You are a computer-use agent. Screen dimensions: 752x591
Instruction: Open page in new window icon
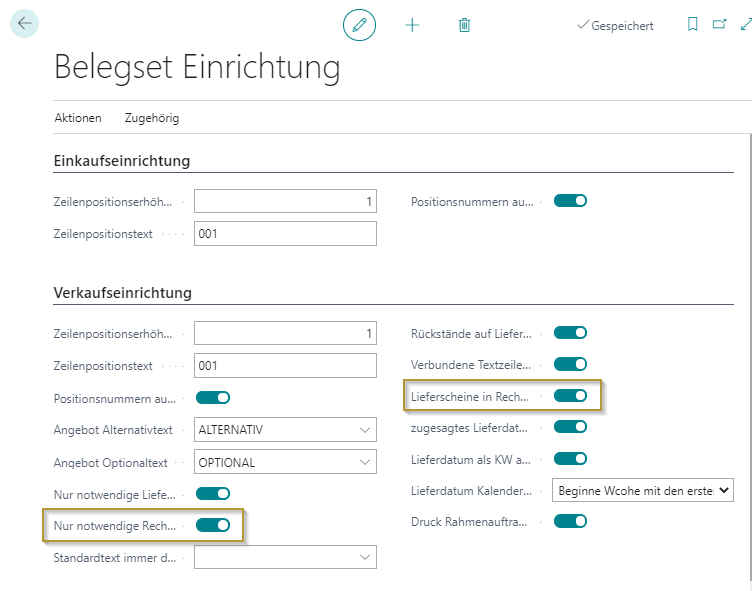719,25
